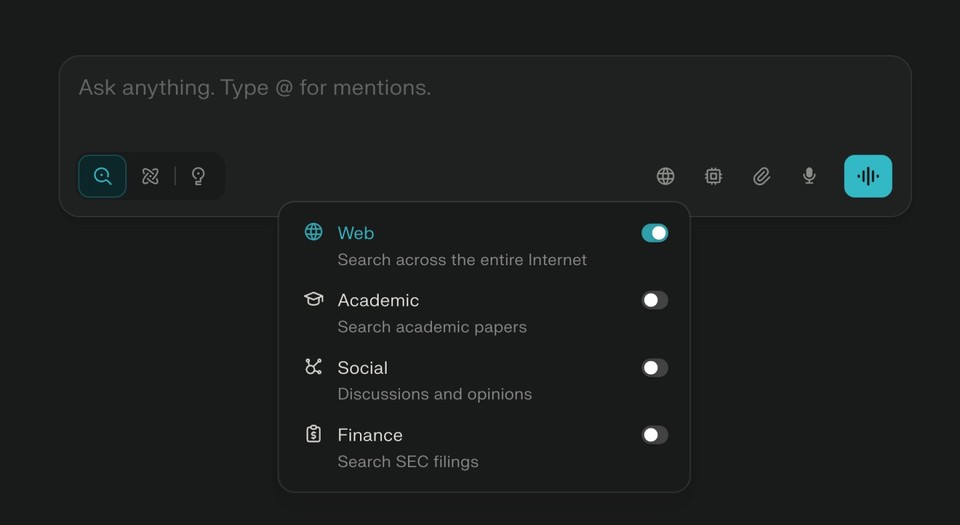
Task: Disable the Web search toggle
Action: tap(654, 233)
